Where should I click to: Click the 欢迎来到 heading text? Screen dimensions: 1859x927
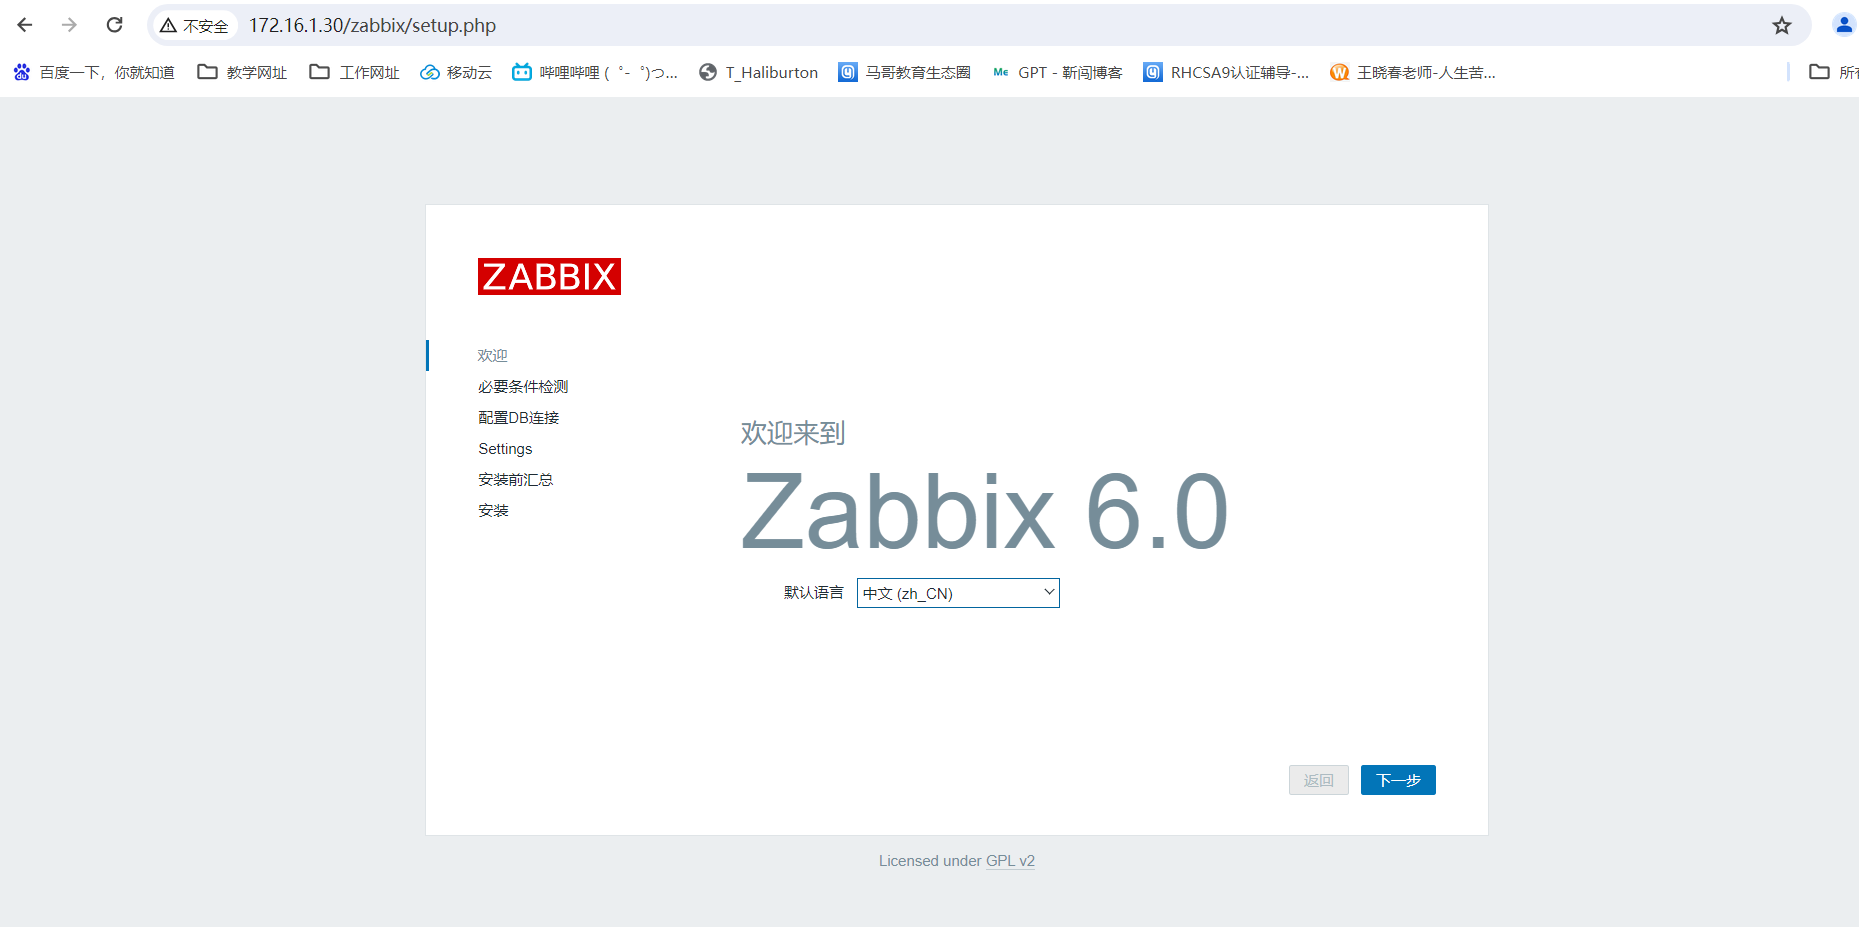pyautogui.click(x=793, y=433)
